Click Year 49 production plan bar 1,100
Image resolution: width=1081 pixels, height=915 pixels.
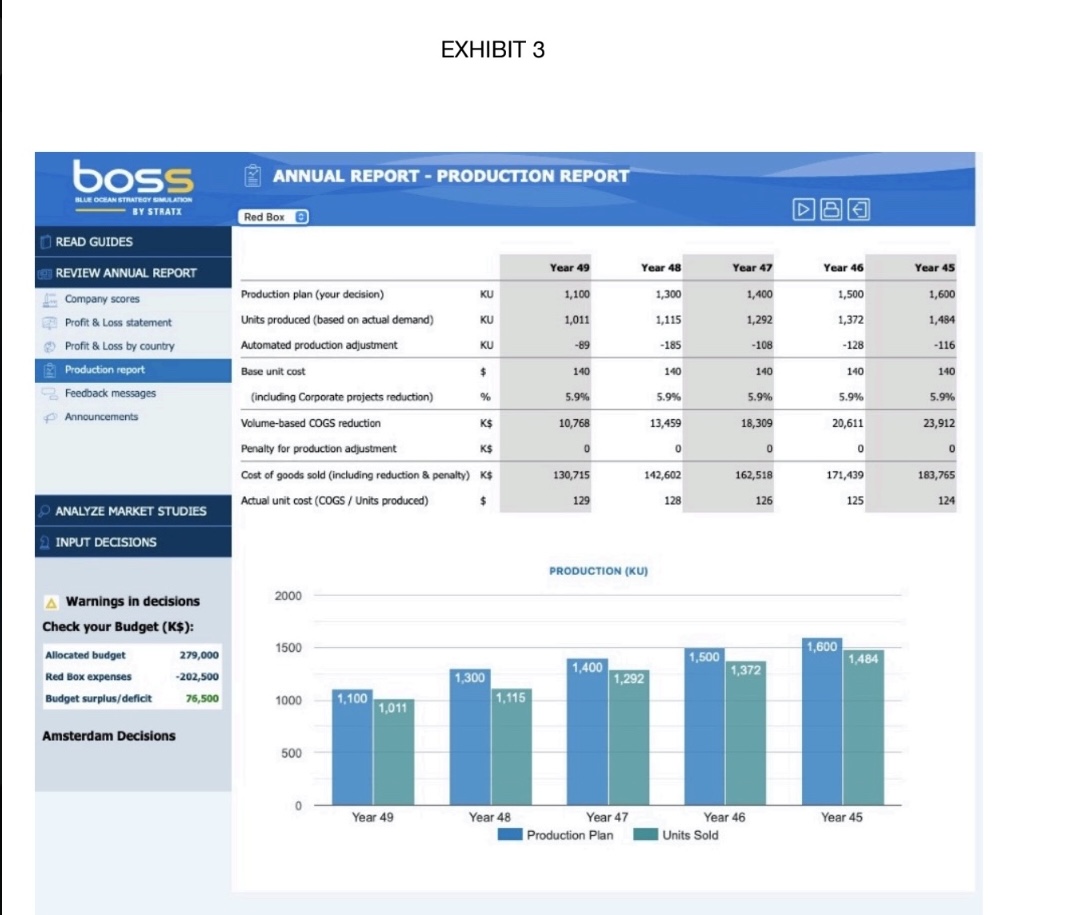(x=352, y=747)
